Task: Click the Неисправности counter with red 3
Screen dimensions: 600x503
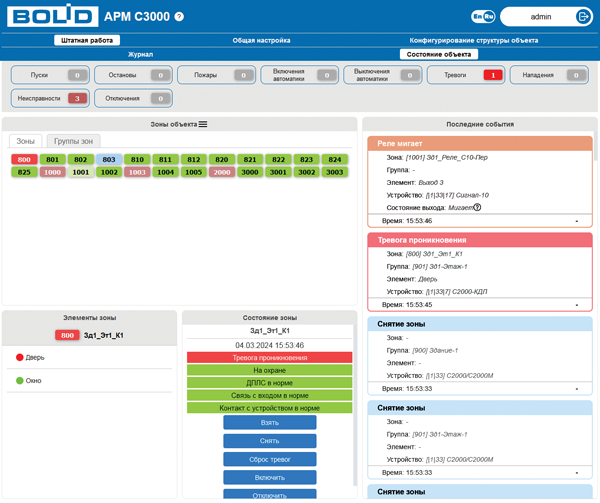Action: (x=50, y=98)
